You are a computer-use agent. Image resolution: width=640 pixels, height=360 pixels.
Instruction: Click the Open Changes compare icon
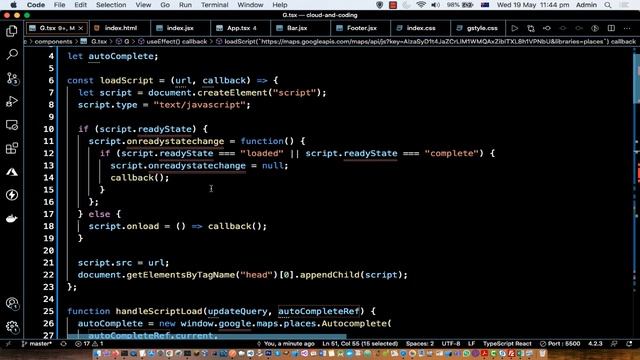point(531,28)
